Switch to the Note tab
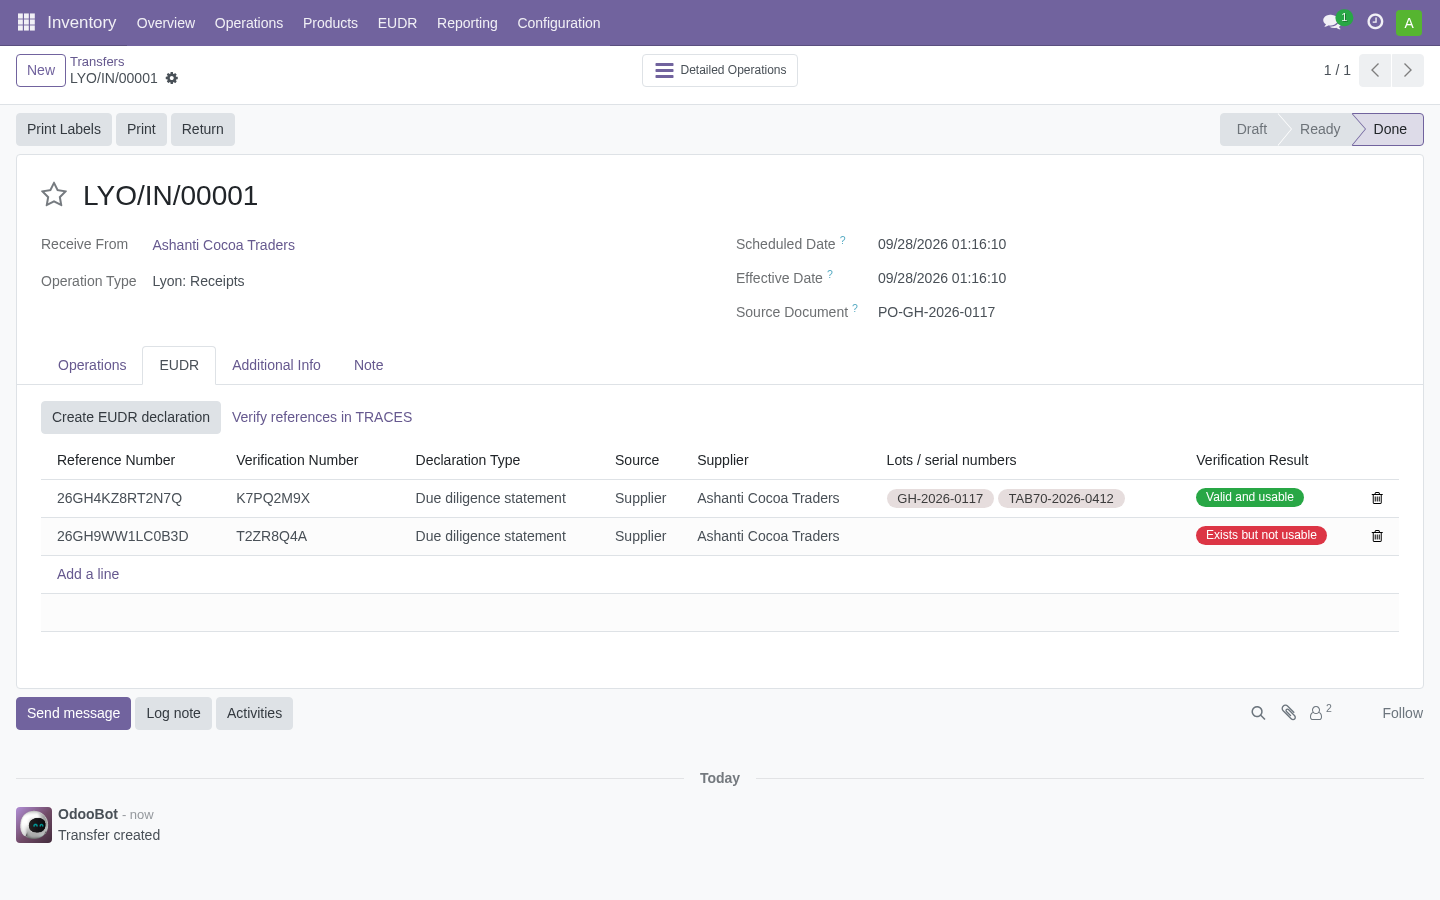The height and width of the screenshot is (900, 1440). pos(368,365)
